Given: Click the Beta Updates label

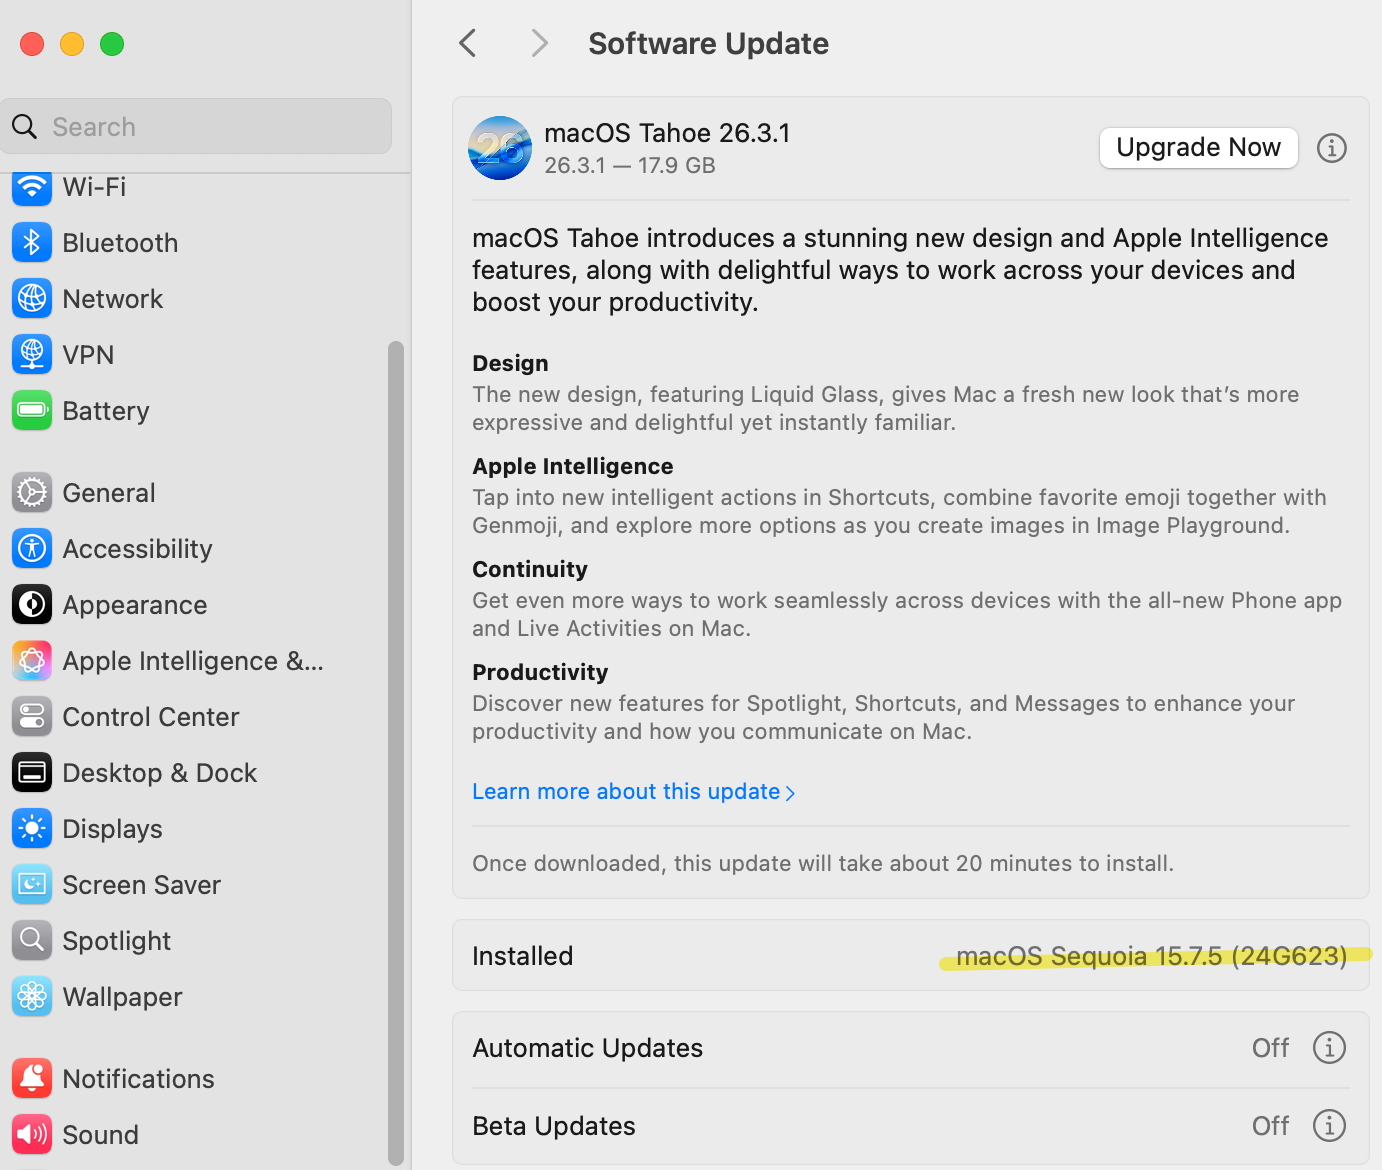Looking at the screenshot, I should click(x=554, y=1126).
